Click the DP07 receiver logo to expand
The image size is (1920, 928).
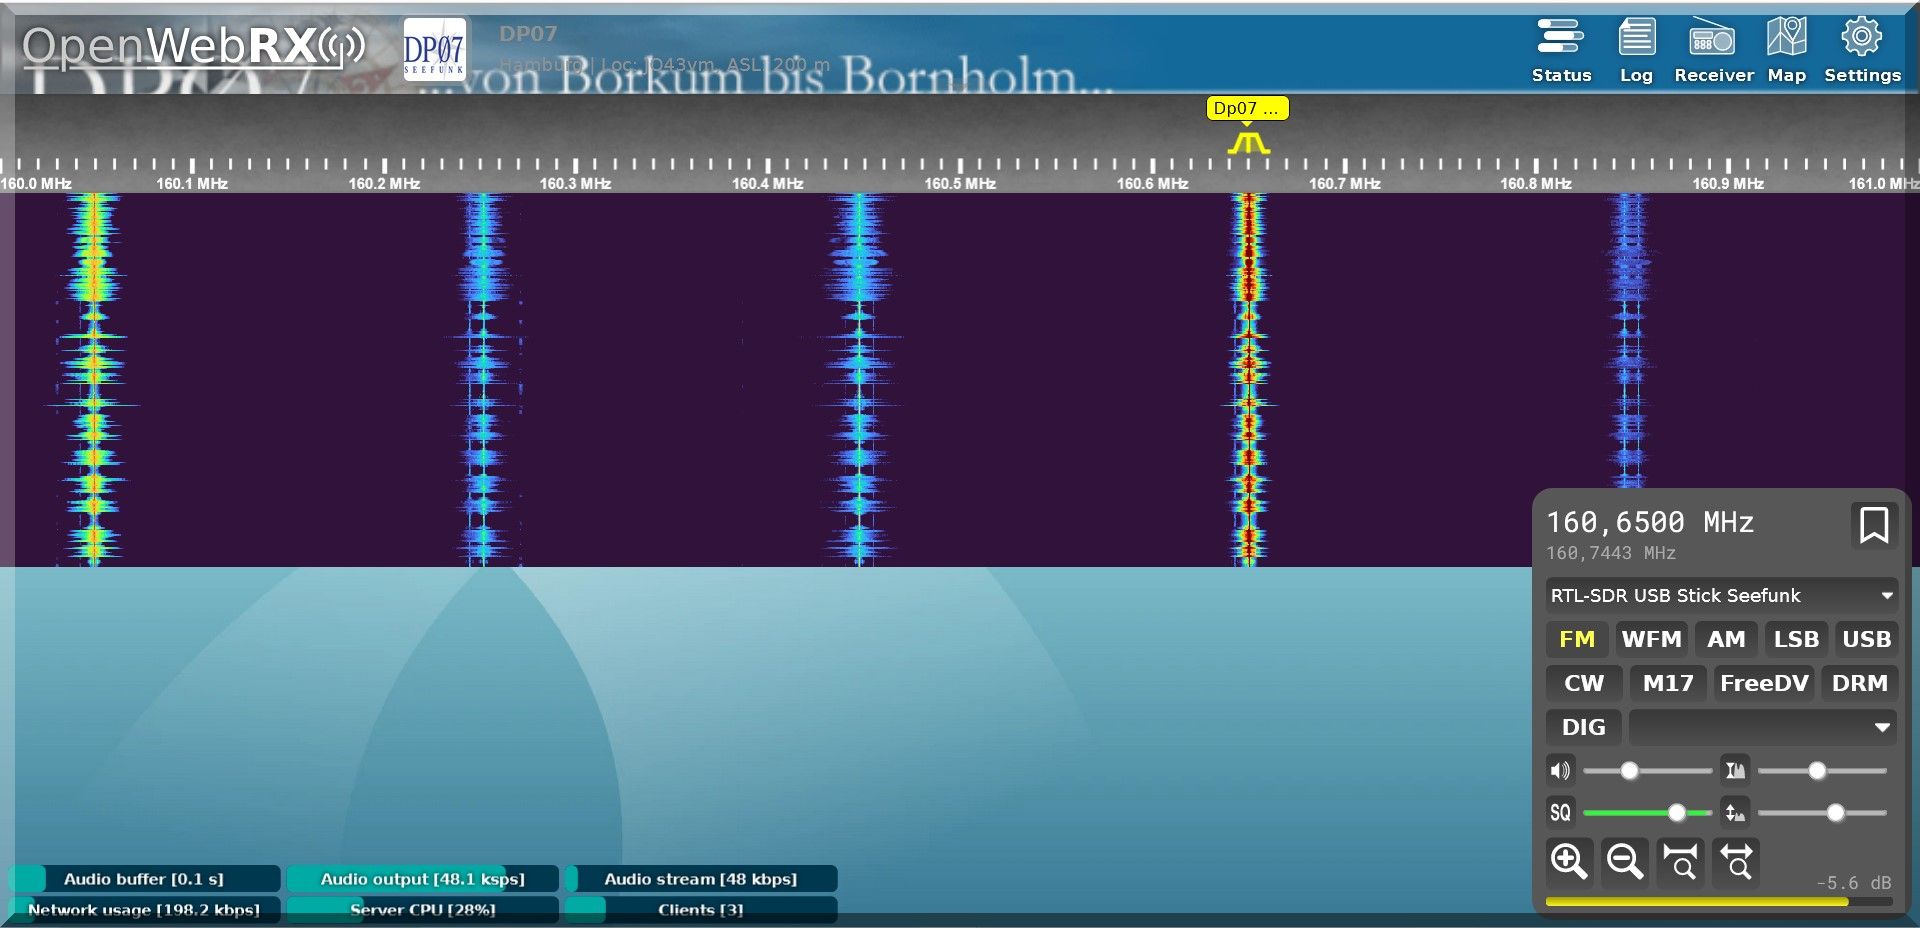tap(434, 48)
